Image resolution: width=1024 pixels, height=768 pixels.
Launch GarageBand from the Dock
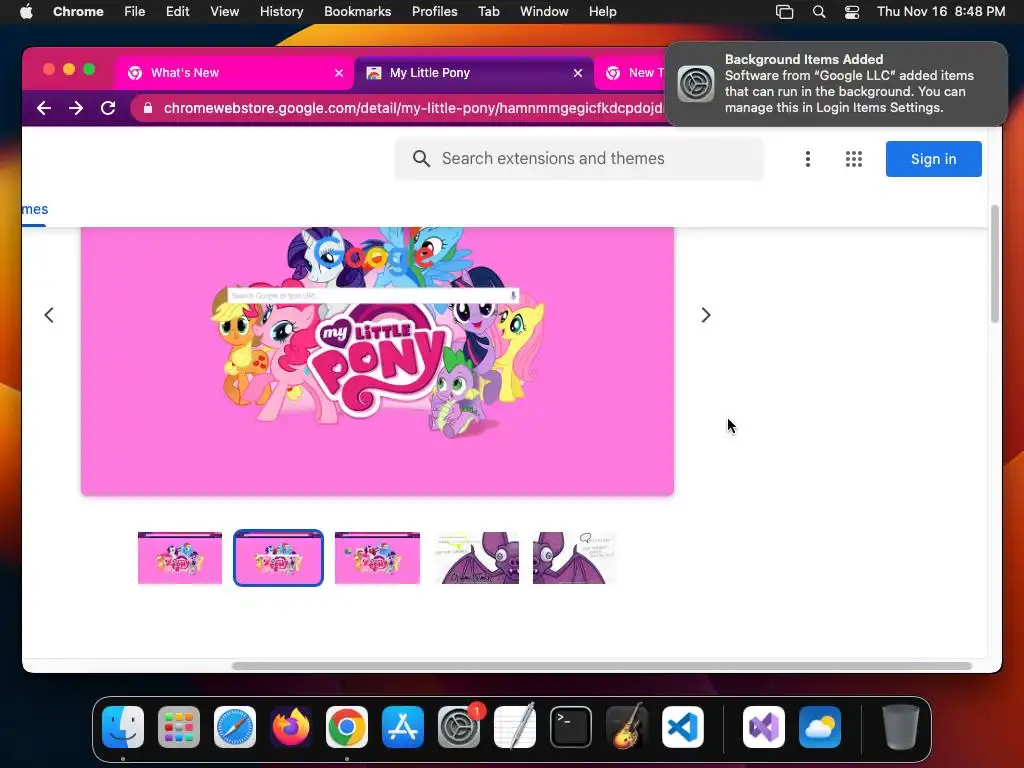point(627,727)
